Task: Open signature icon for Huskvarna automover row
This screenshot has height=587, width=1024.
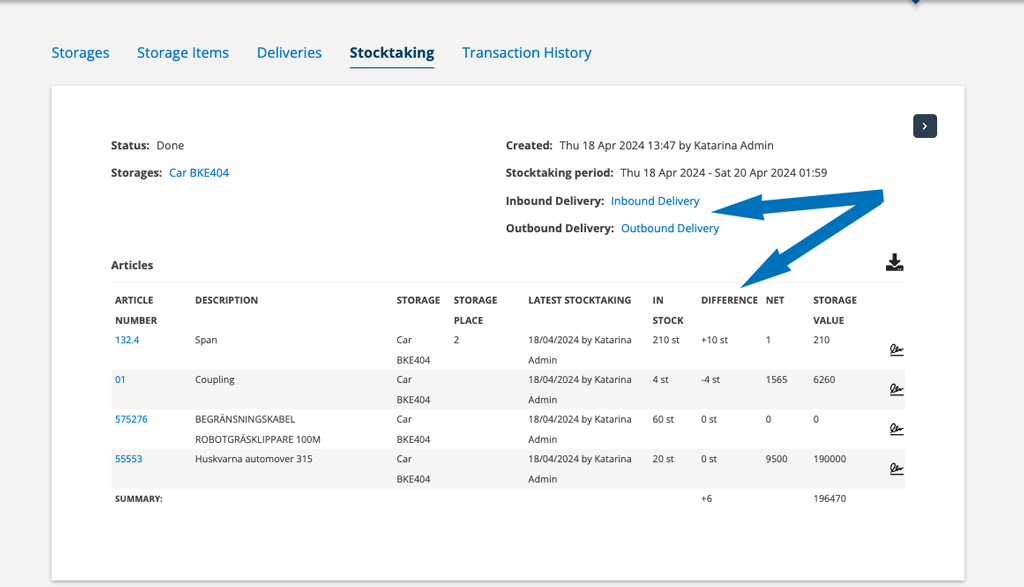Action: click(x=896, y=469)
